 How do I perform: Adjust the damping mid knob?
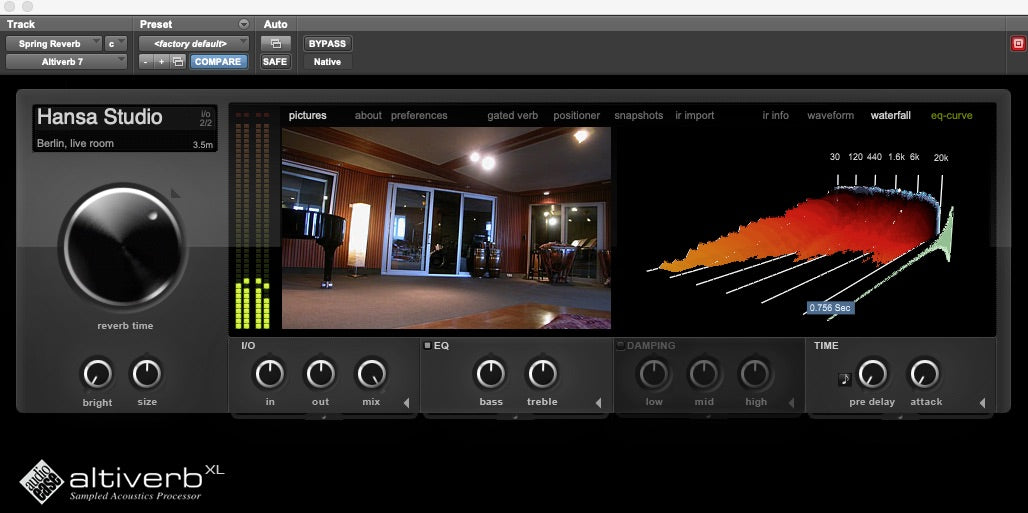704,374
